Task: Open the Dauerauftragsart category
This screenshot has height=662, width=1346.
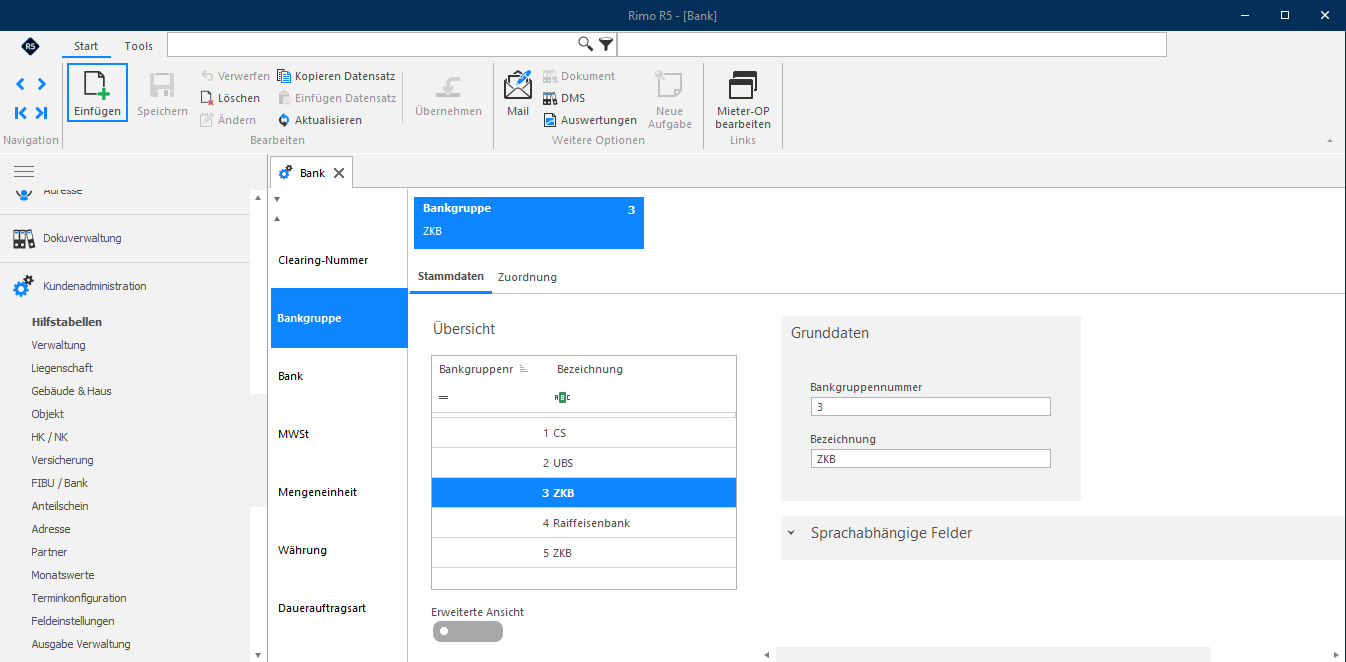Action: click(339, 608)
